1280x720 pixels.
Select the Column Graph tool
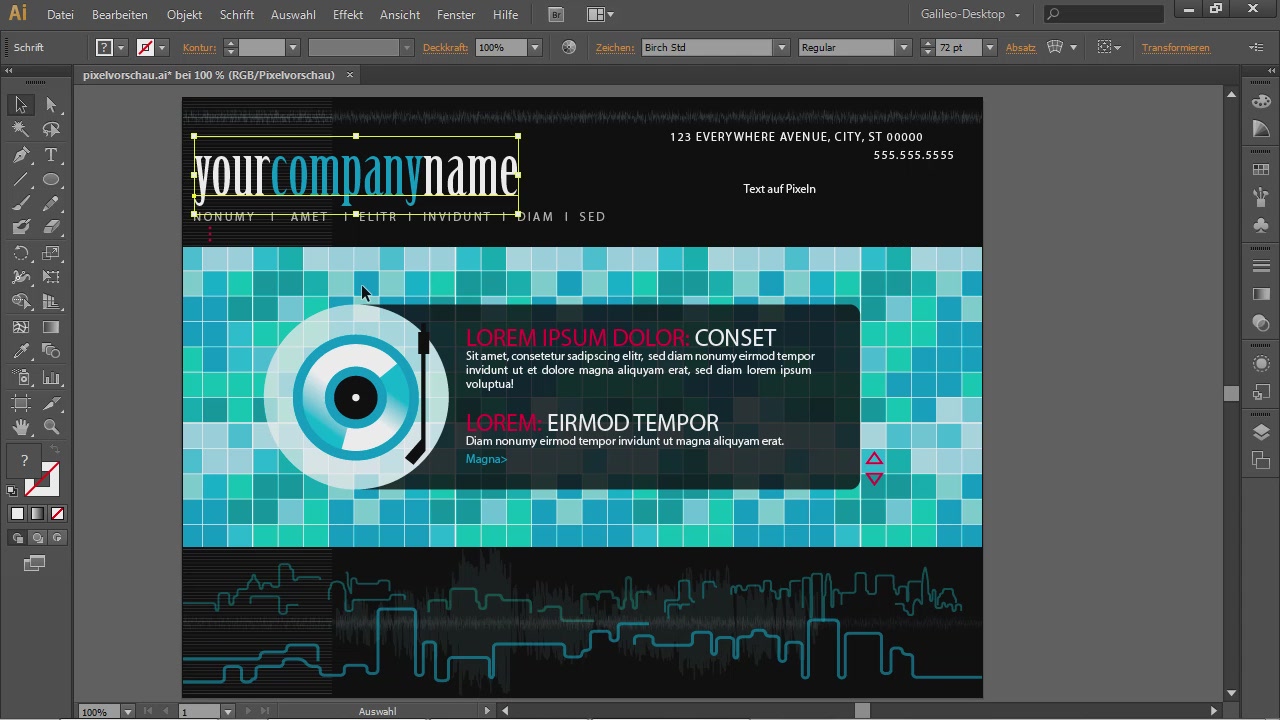(x=51, y=378)
